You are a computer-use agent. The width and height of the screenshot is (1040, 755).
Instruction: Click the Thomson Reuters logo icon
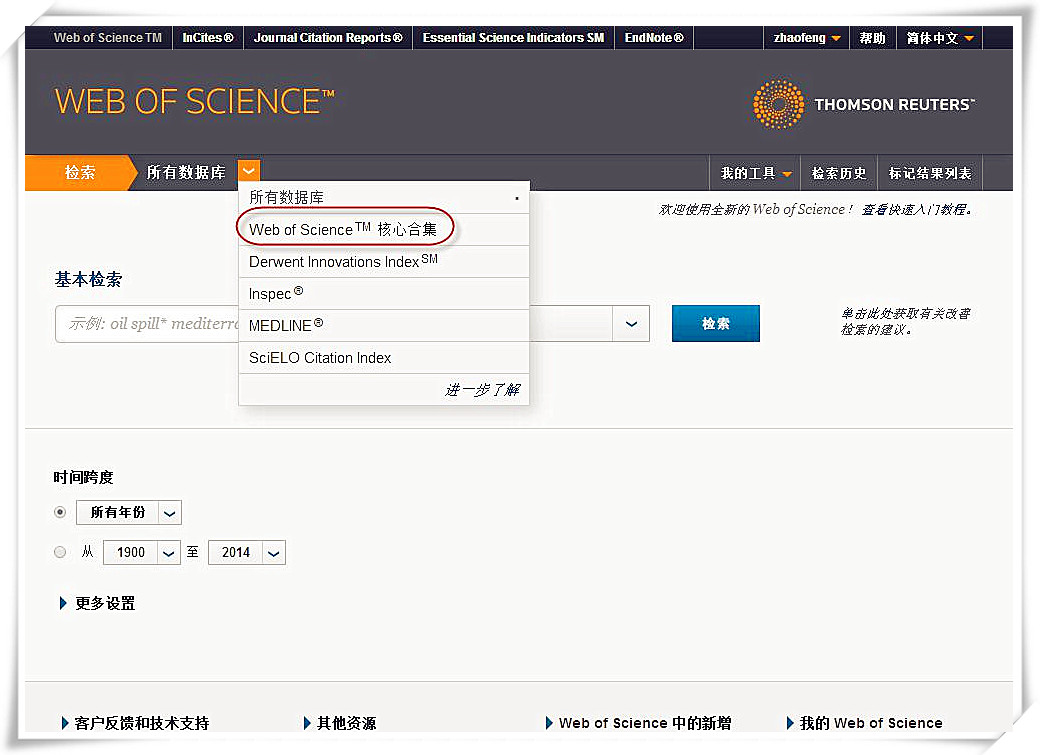click(779, 104)
